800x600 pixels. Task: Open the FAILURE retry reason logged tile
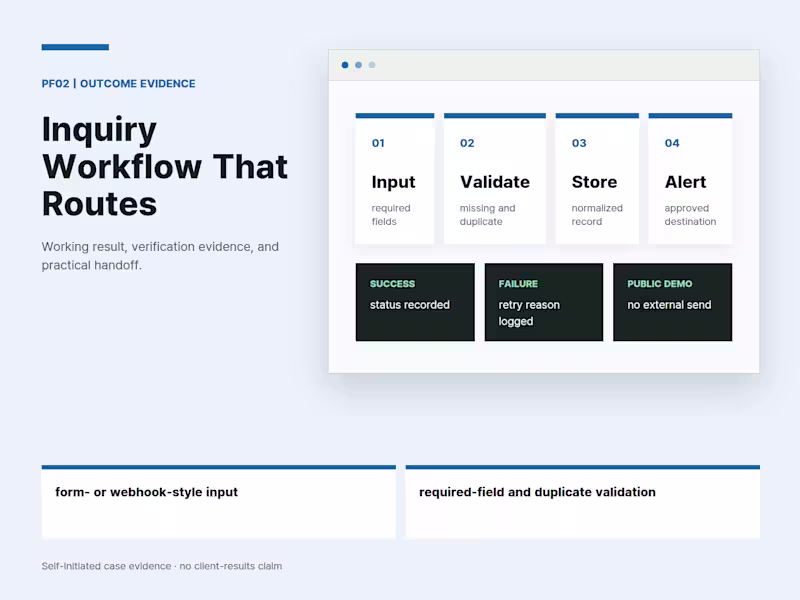click(544, 302)
